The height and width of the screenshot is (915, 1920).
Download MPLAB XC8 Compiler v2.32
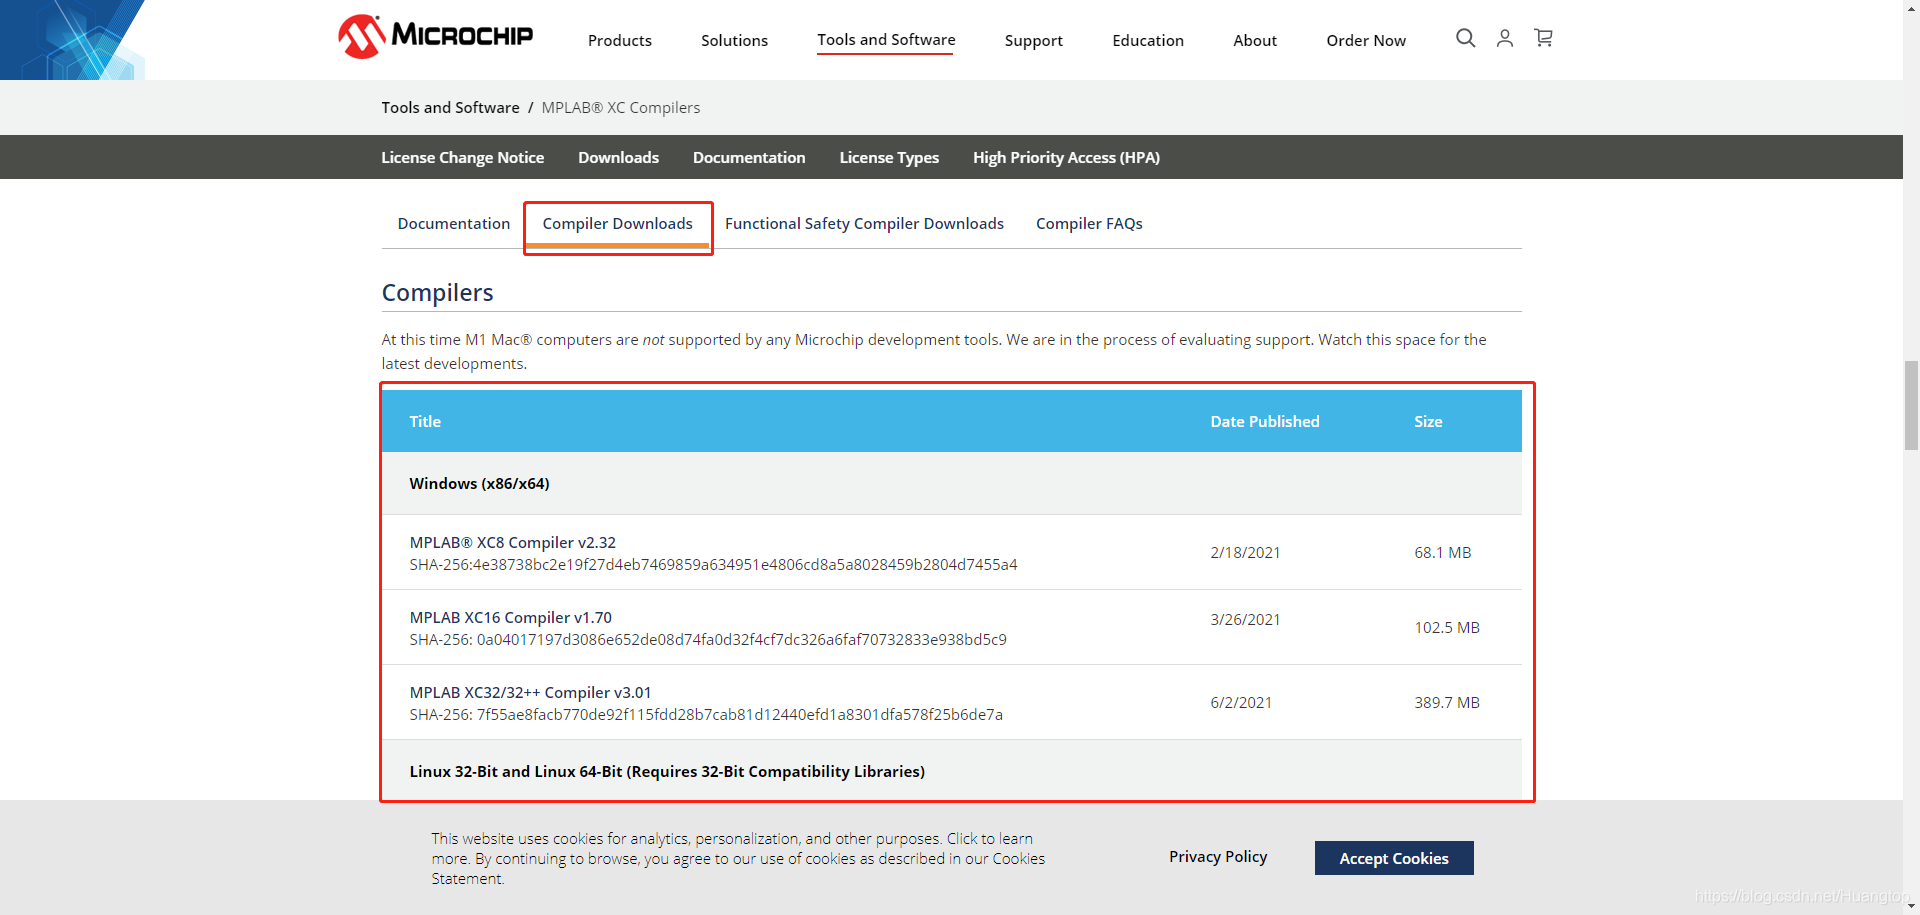tap(513, 542)
